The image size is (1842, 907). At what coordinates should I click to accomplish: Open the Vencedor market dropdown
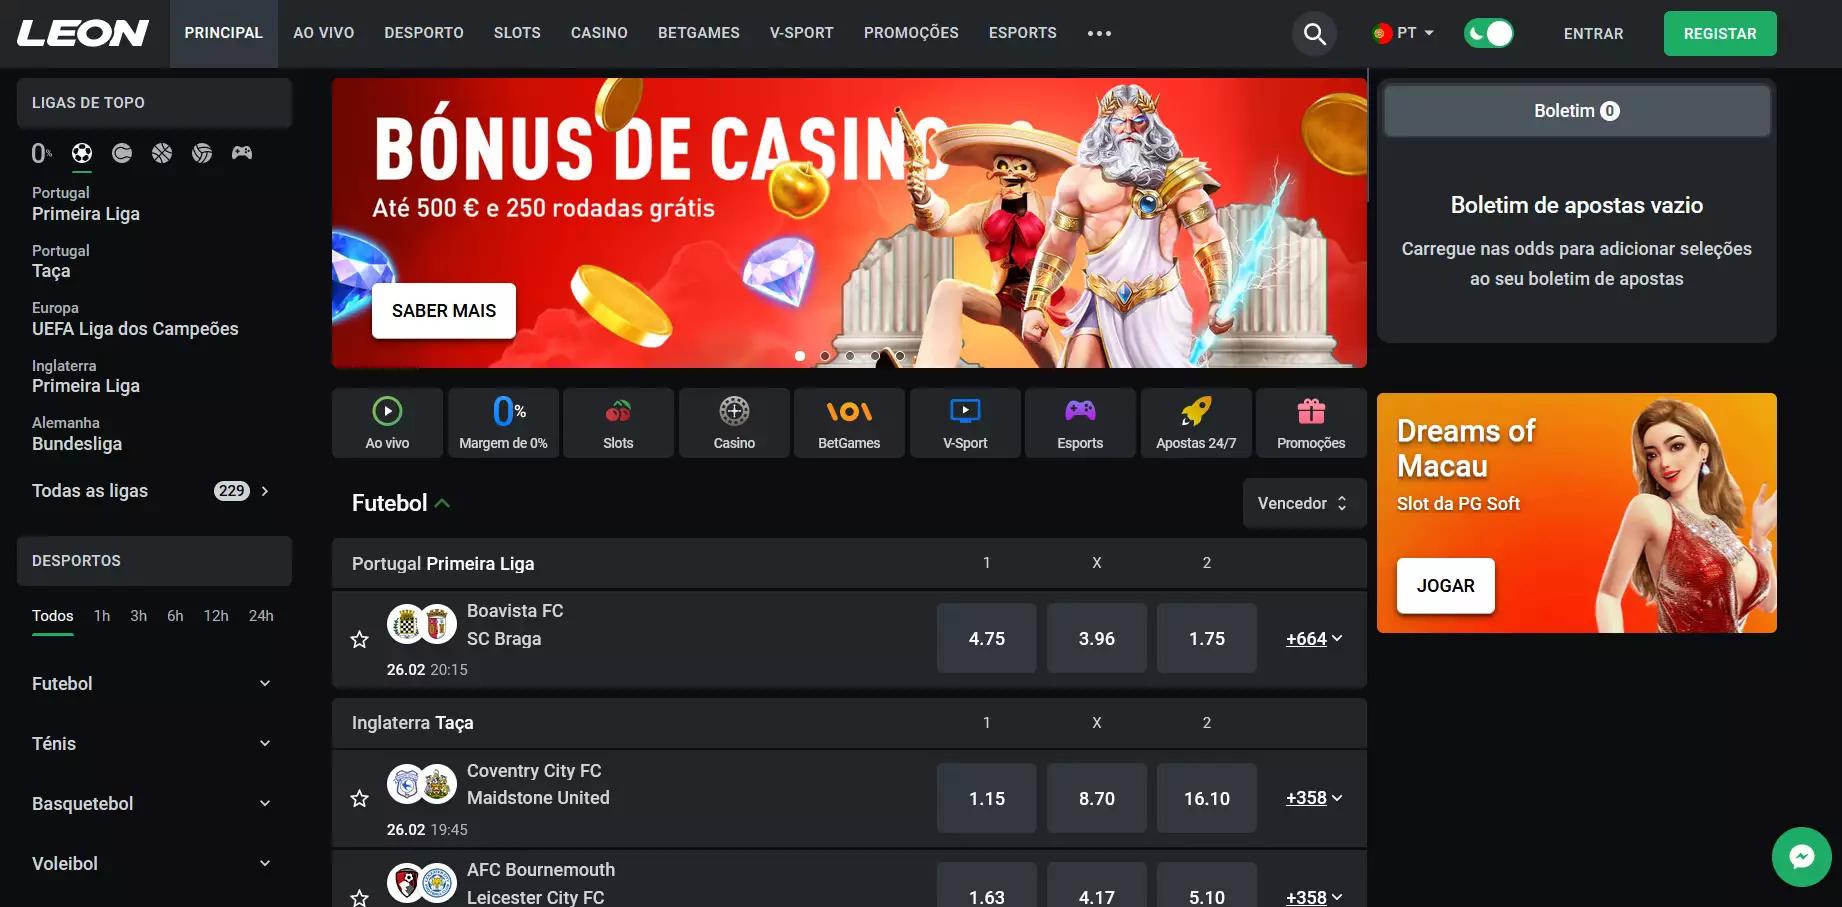point(1303,503)
